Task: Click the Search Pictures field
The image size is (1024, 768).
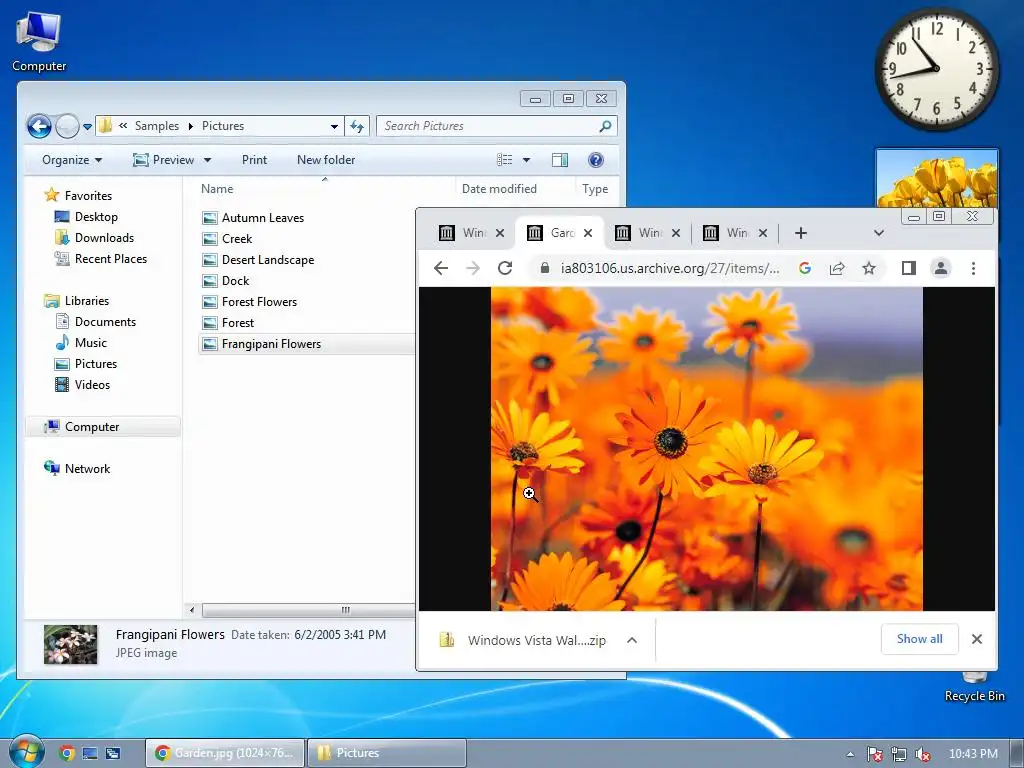Action: [x=496, y=126]
